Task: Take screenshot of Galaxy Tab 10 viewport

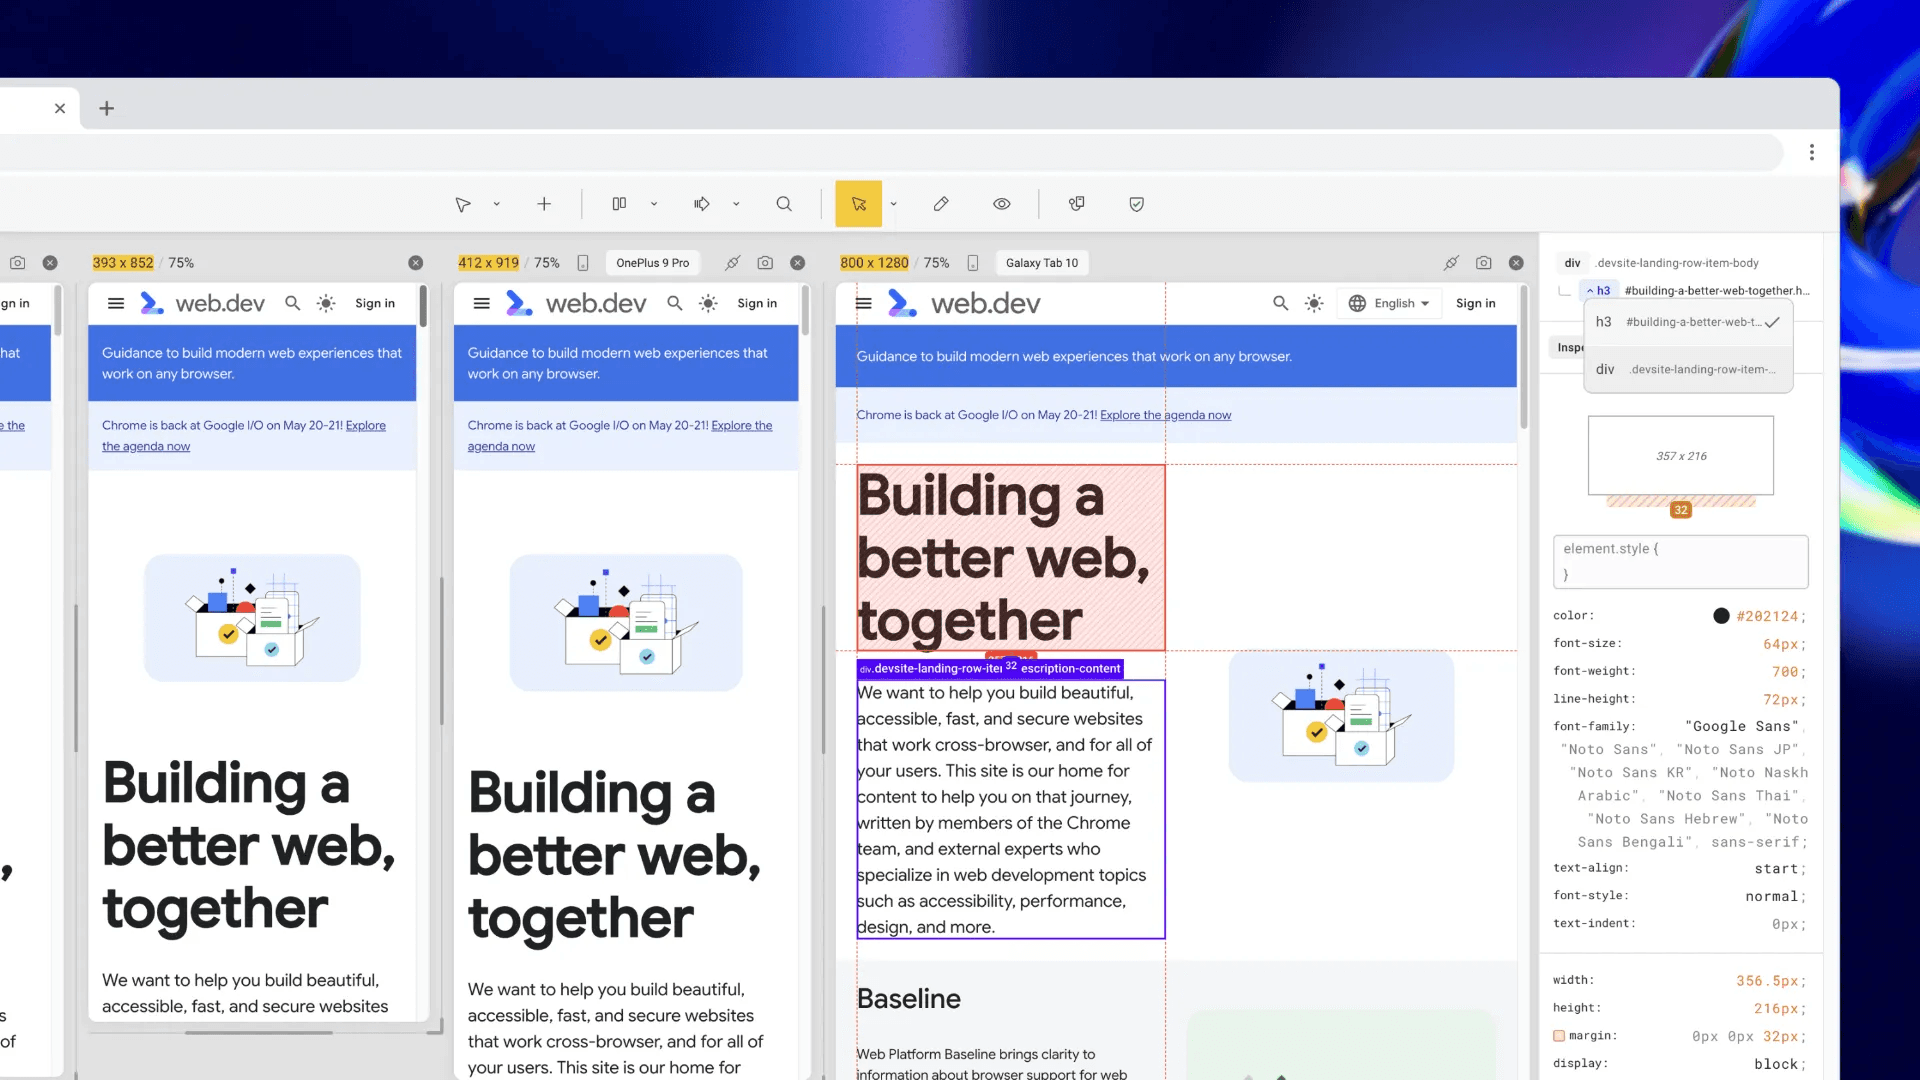Action: (x=1483, y=263)
